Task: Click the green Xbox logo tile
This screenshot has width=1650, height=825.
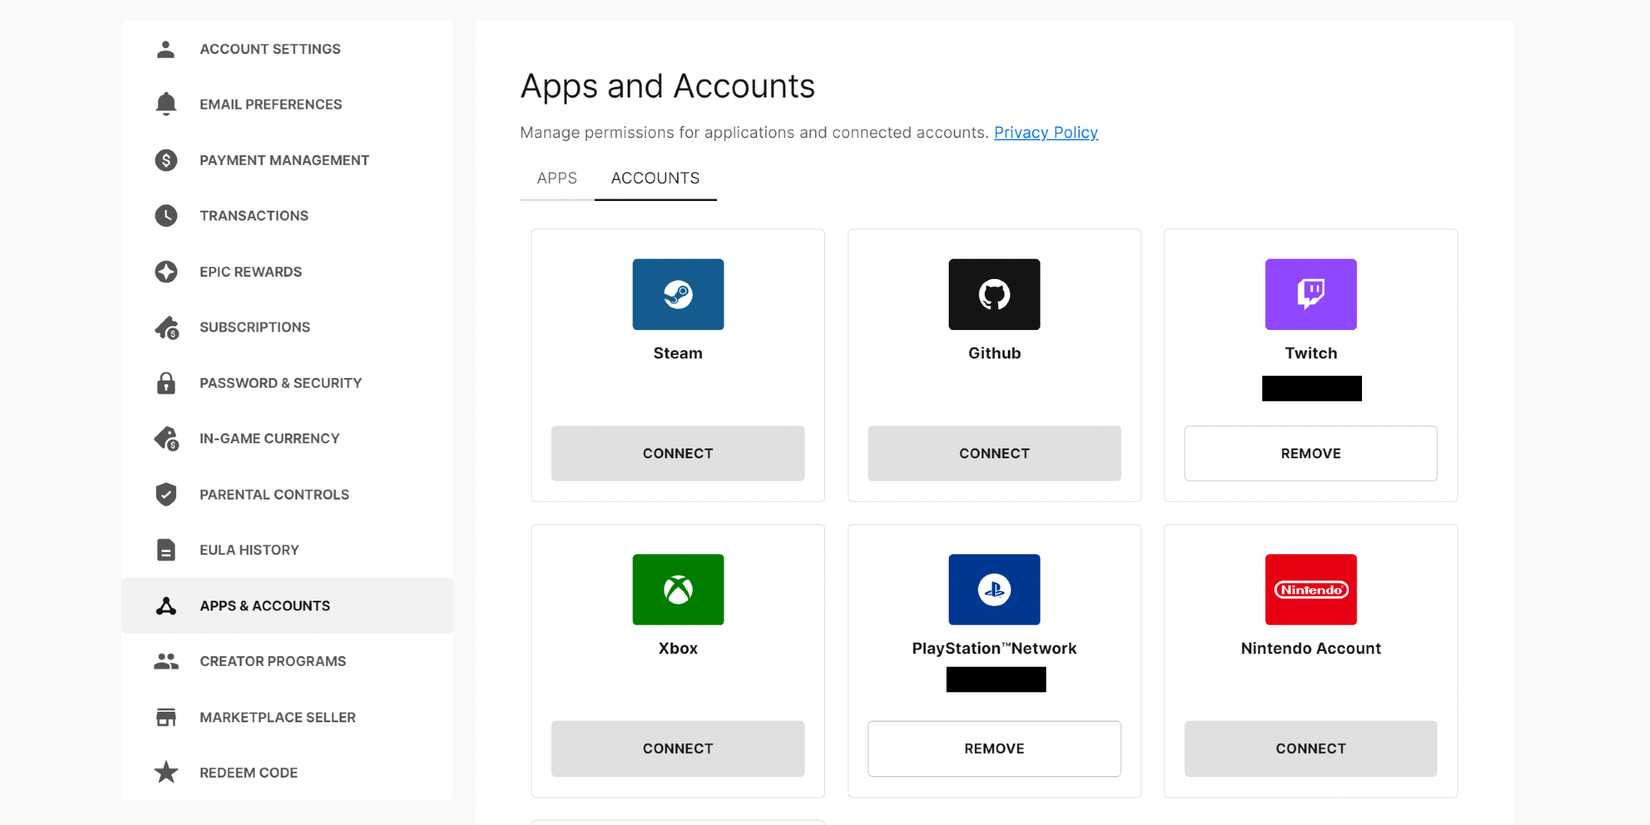Action: click(678, 590)
